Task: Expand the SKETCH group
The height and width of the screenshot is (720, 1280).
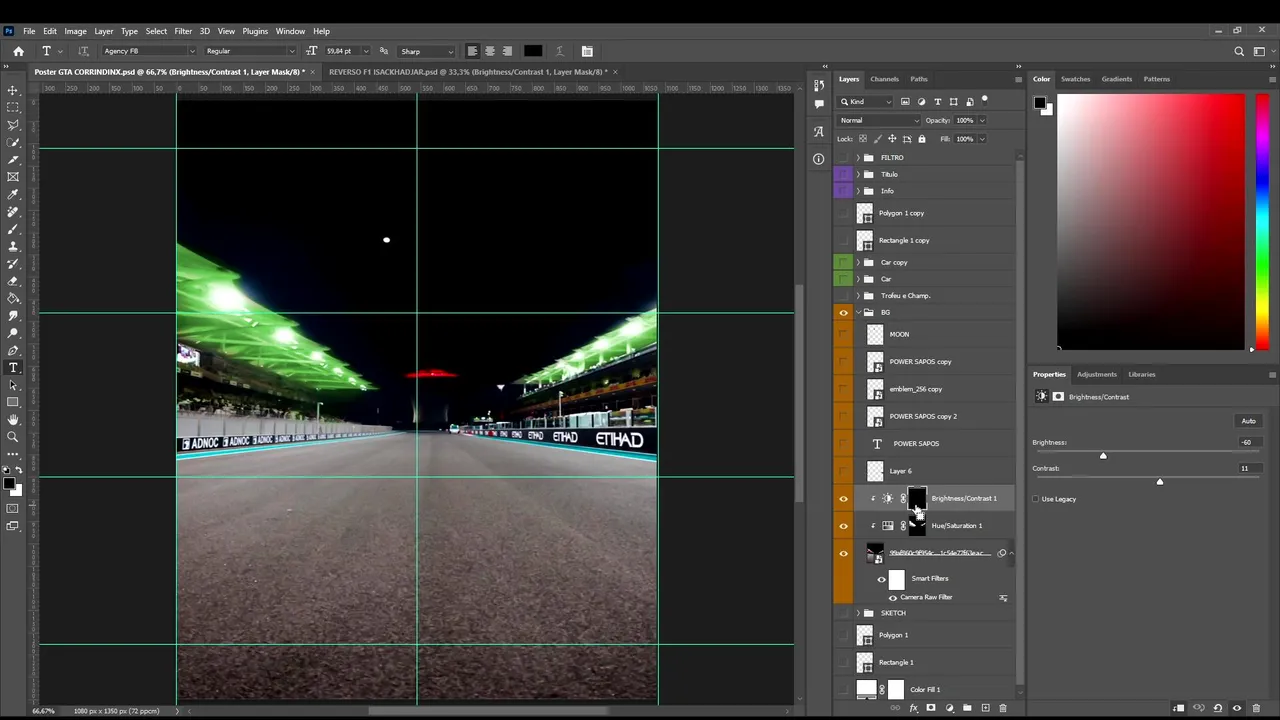Action: pyautogui.click(x=857, y=613)
